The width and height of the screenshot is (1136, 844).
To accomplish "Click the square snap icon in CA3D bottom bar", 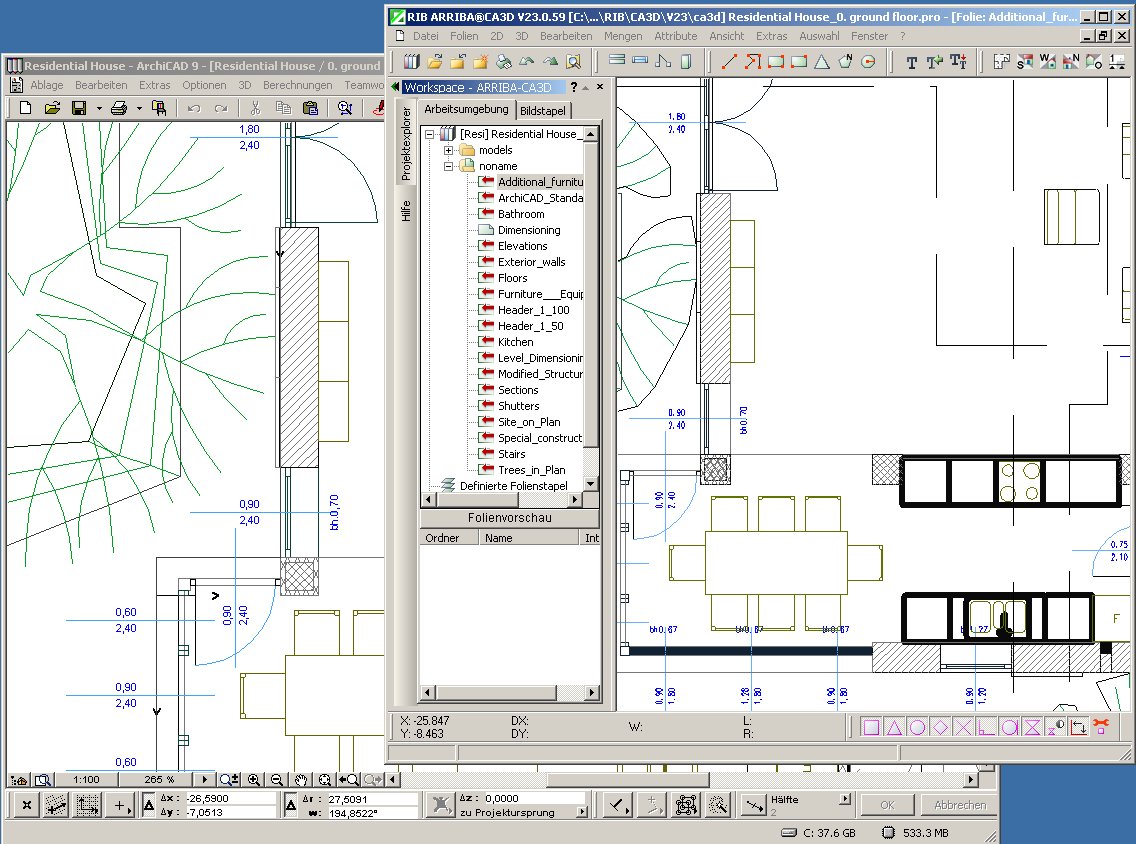I will [x=872, y=727].
